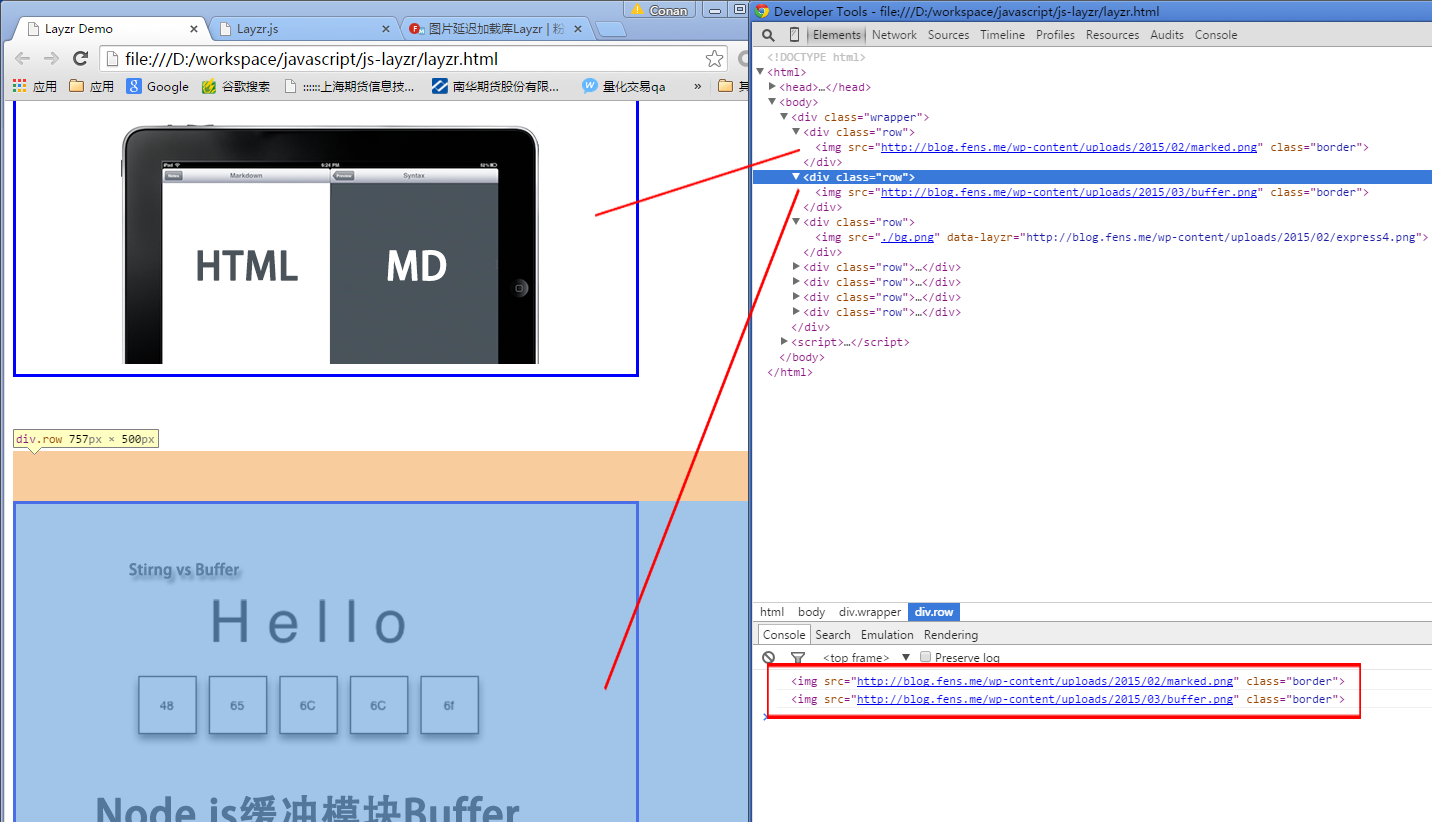Switch drawer to the Emulation tab
Image resolution: width=1432 pixels, height=822 pixels.
pyautogui.click(x=887, y=635)
